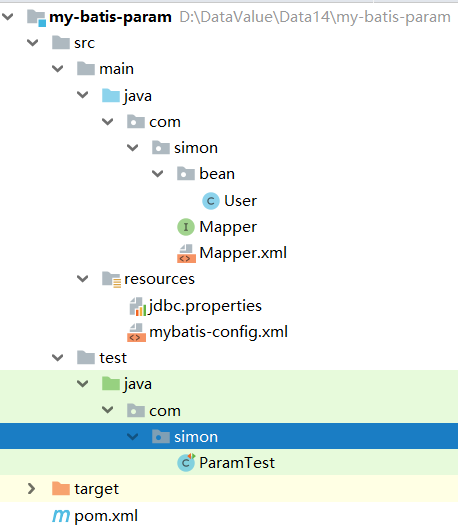458x528 pixels.
Task: Click the Maven pom.xml icon
Action: [x=61, y=516]
